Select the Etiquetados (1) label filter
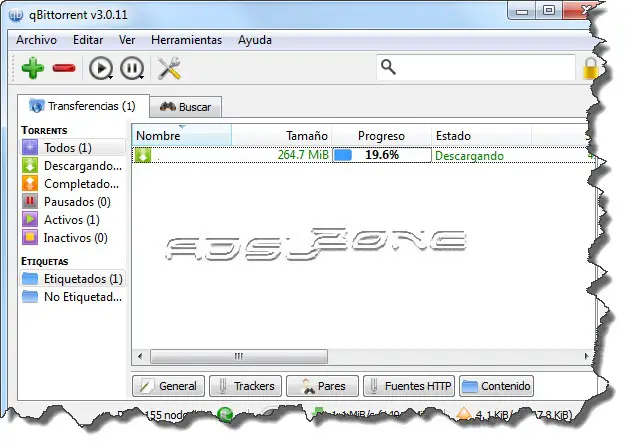The height and width of the screenshot is (447, 632). tap(73, 279)
